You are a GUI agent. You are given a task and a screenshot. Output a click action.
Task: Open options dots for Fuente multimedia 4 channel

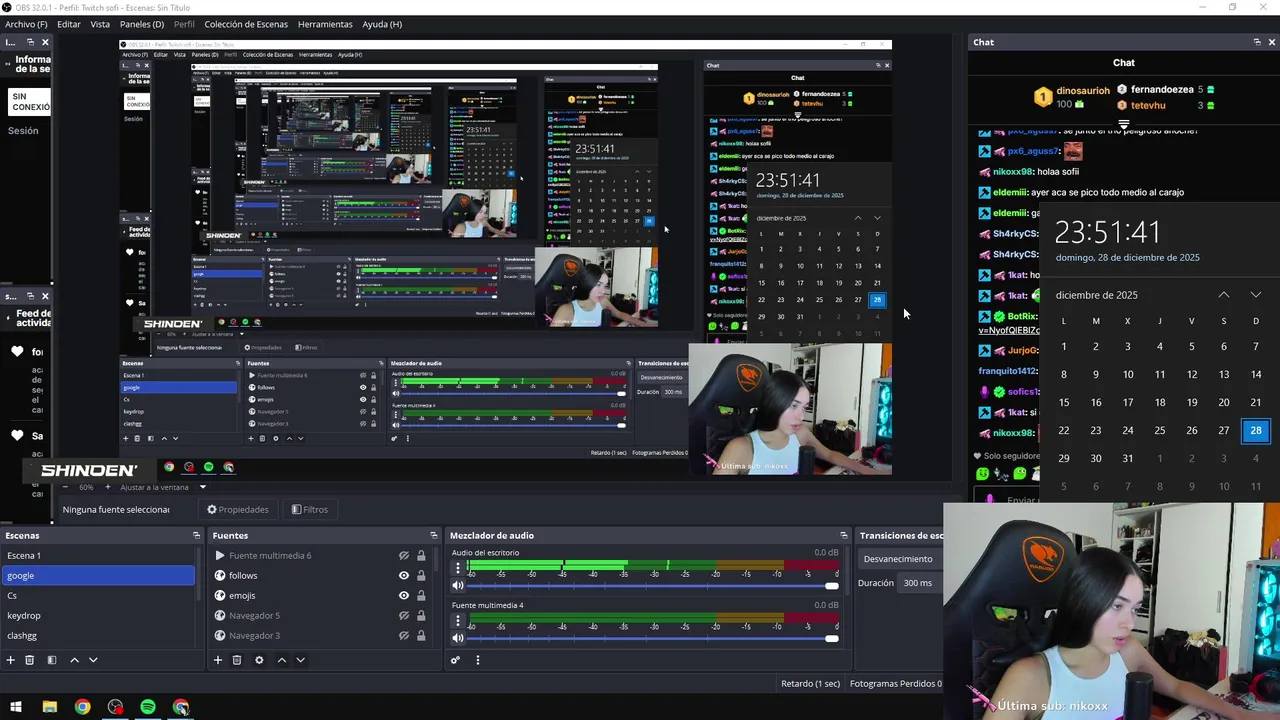tap(458, 620)
